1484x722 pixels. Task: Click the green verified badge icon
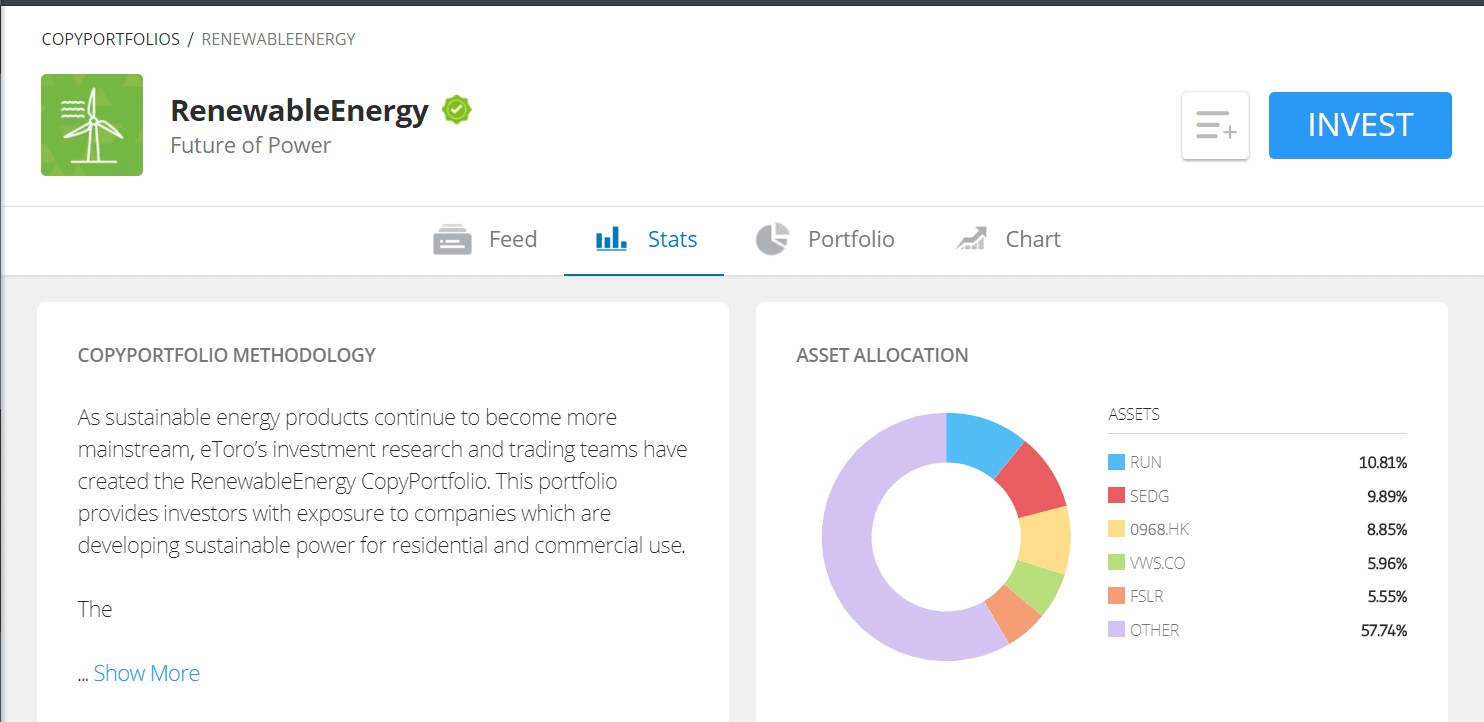457,110
